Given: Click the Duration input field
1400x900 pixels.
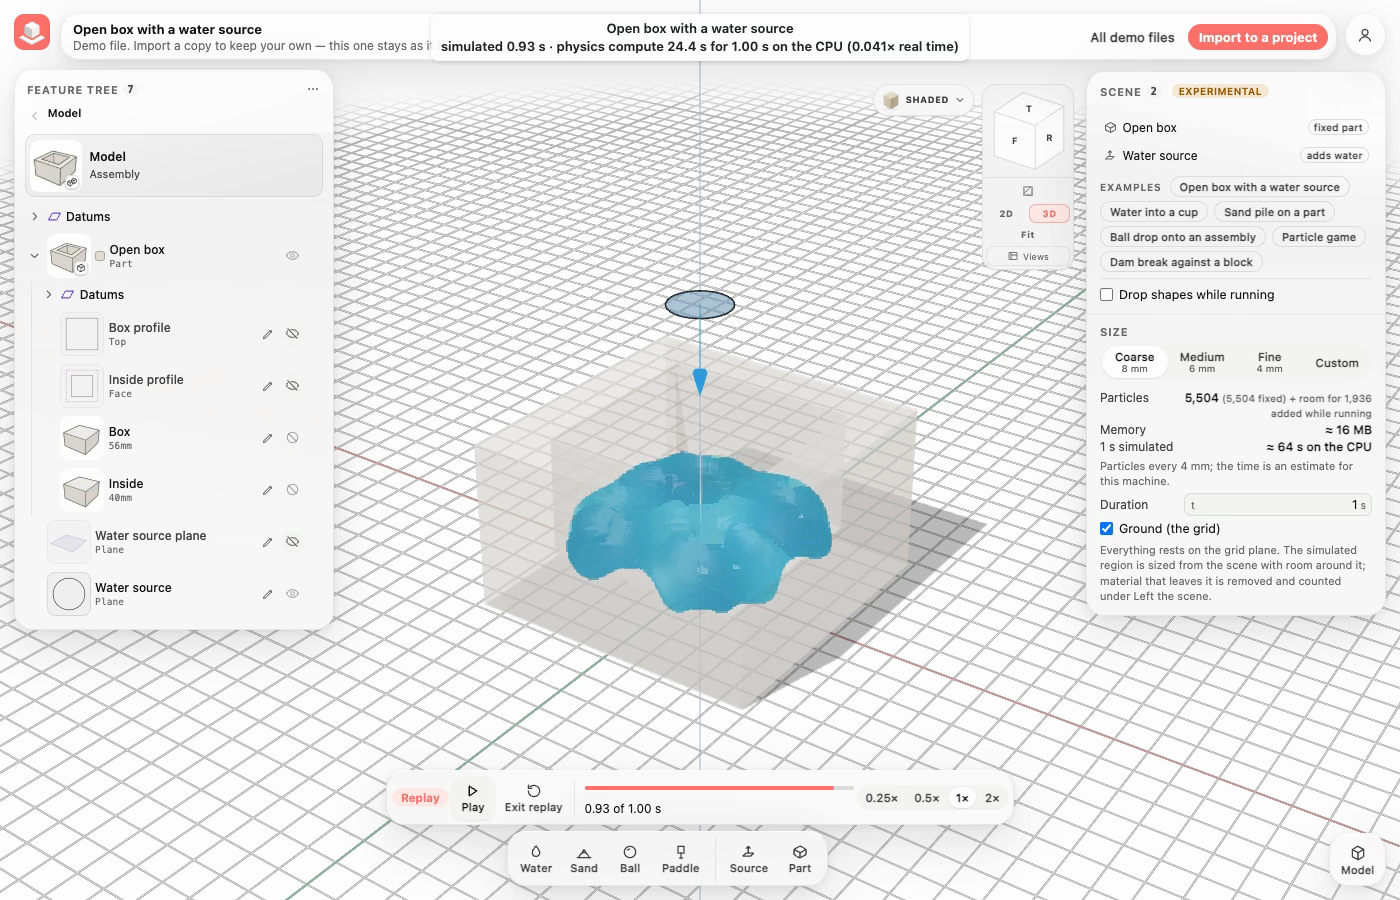Looking at the screenshot, I should coord(1278,505).
